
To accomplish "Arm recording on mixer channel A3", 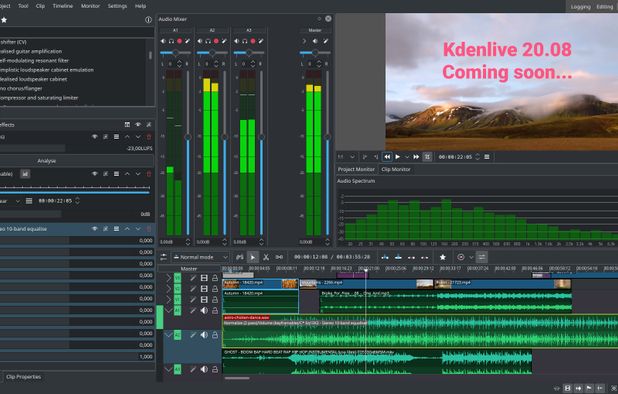I will 253,41.
